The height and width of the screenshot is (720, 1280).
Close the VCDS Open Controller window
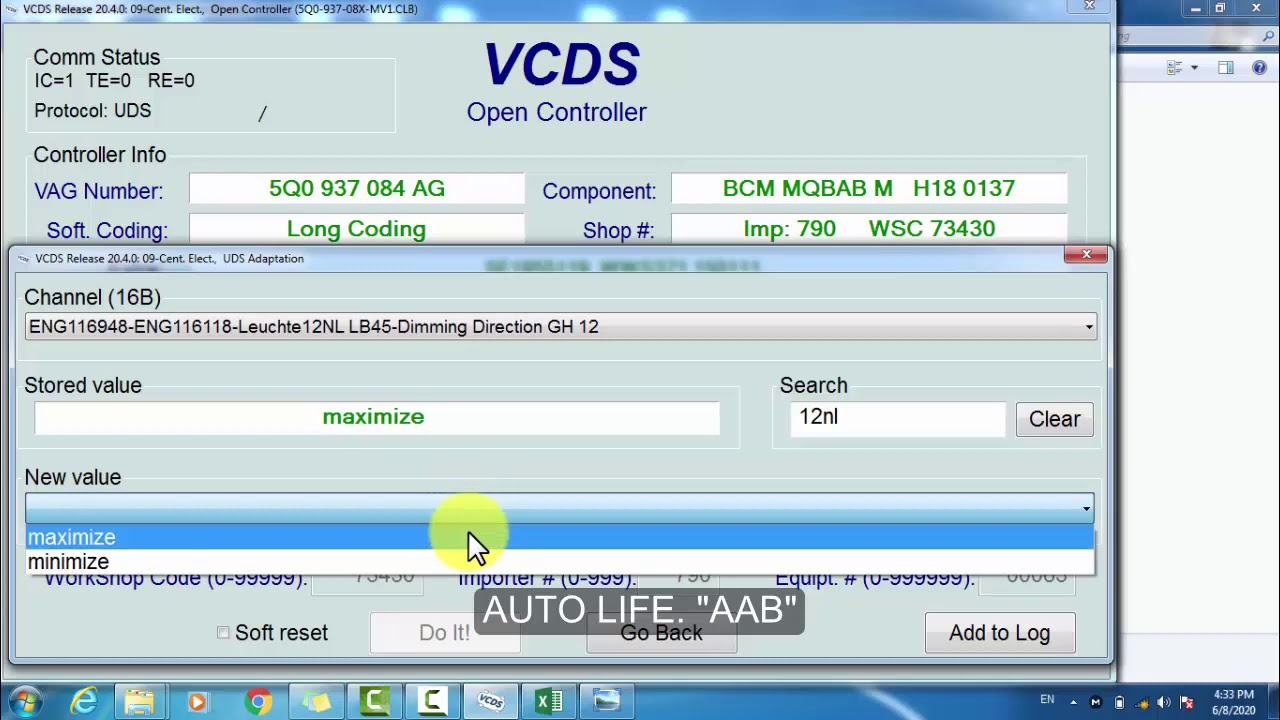click(x=1090, y=6)
